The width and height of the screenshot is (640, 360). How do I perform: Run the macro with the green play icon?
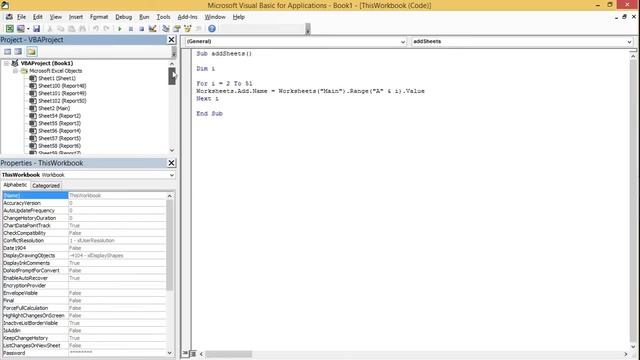120,29
